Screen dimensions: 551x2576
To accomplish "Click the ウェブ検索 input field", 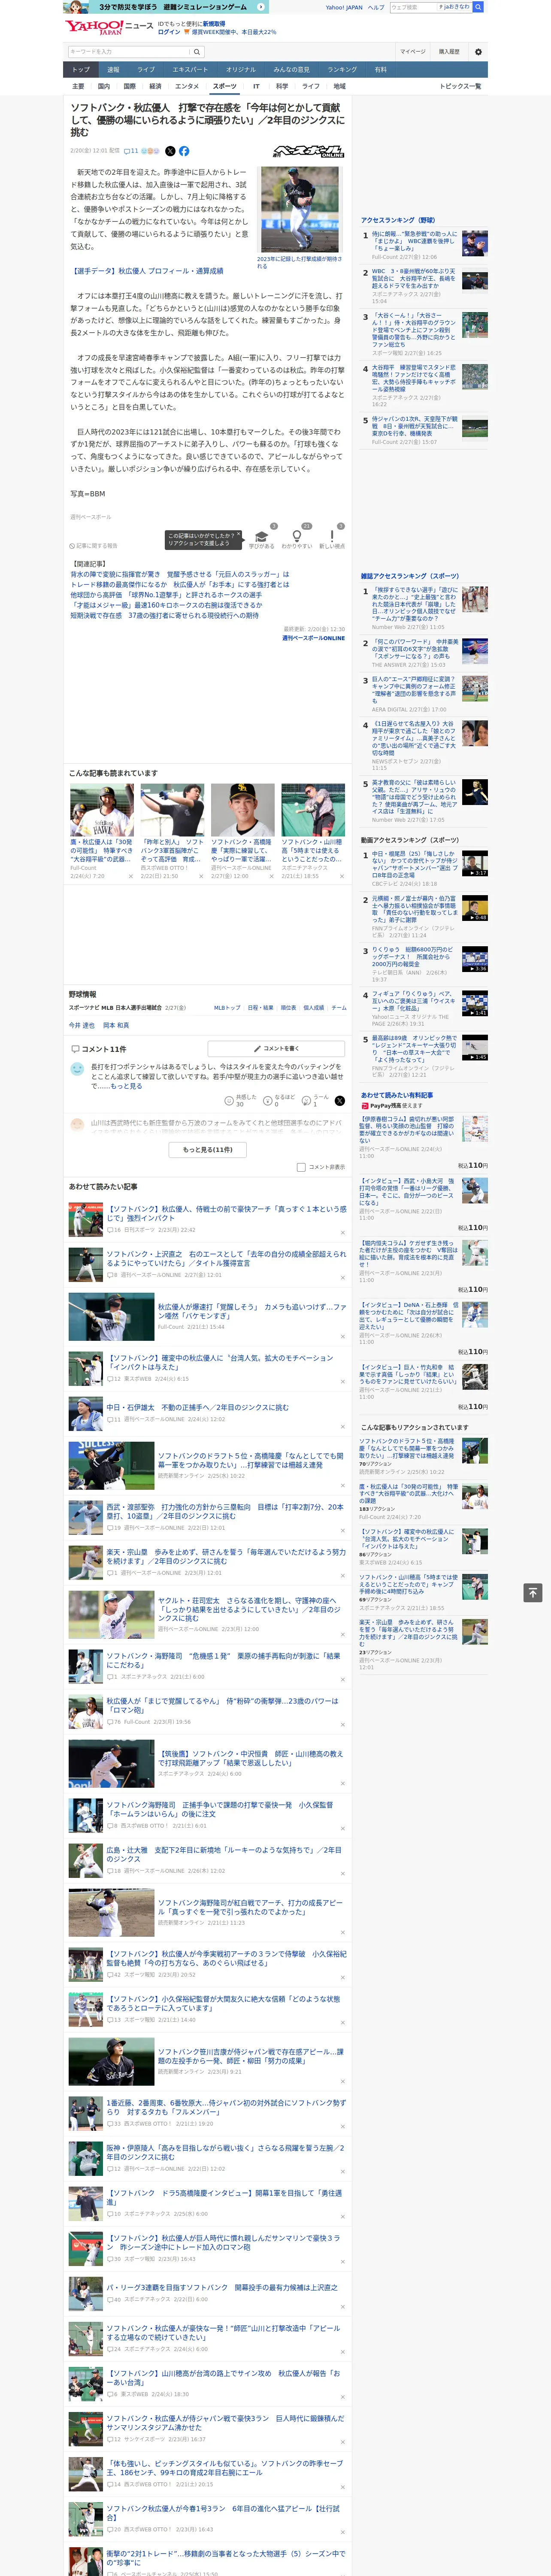I will click(414, 7).
